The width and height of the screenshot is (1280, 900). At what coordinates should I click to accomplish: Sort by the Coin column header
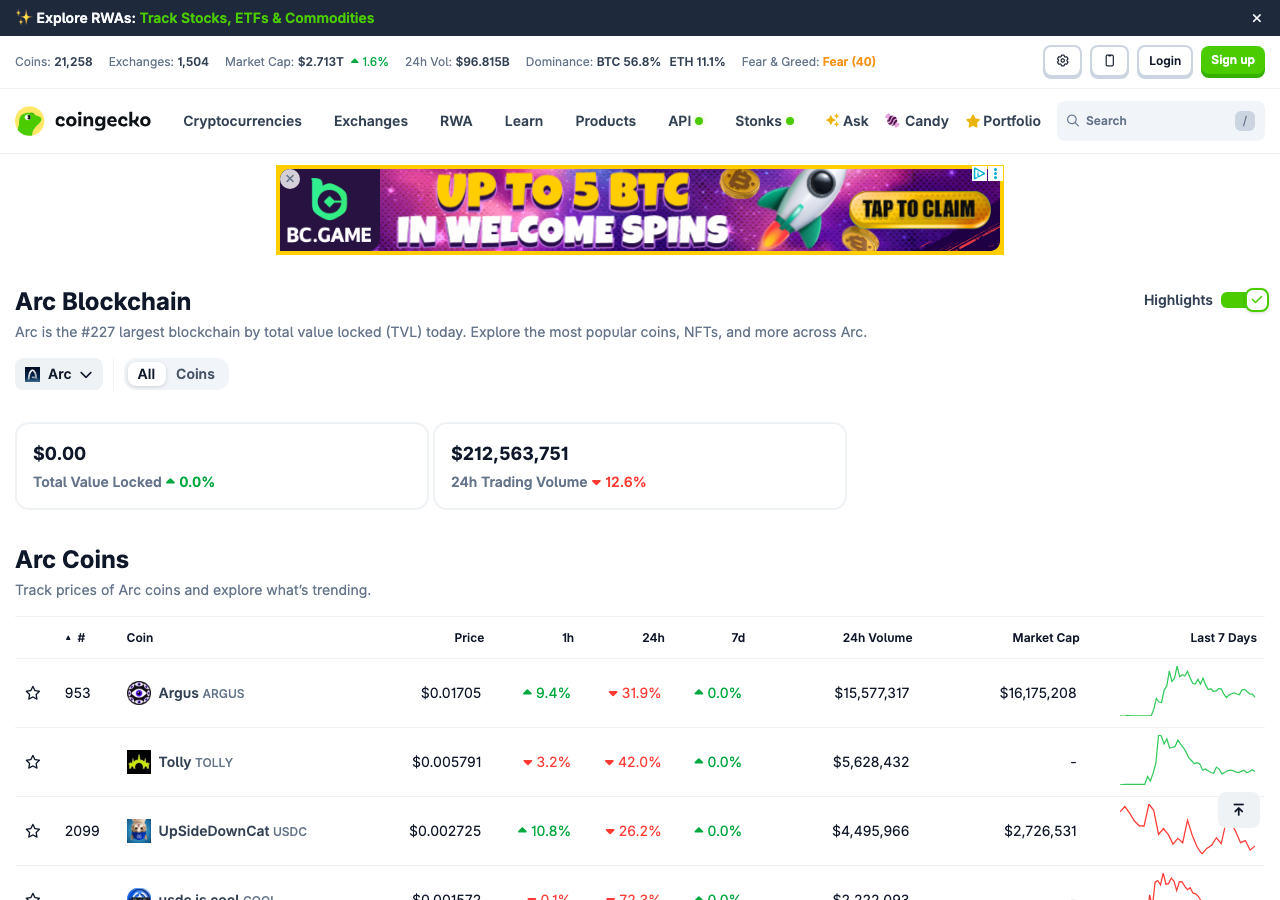pyautogui.click(x=140, y=638)
